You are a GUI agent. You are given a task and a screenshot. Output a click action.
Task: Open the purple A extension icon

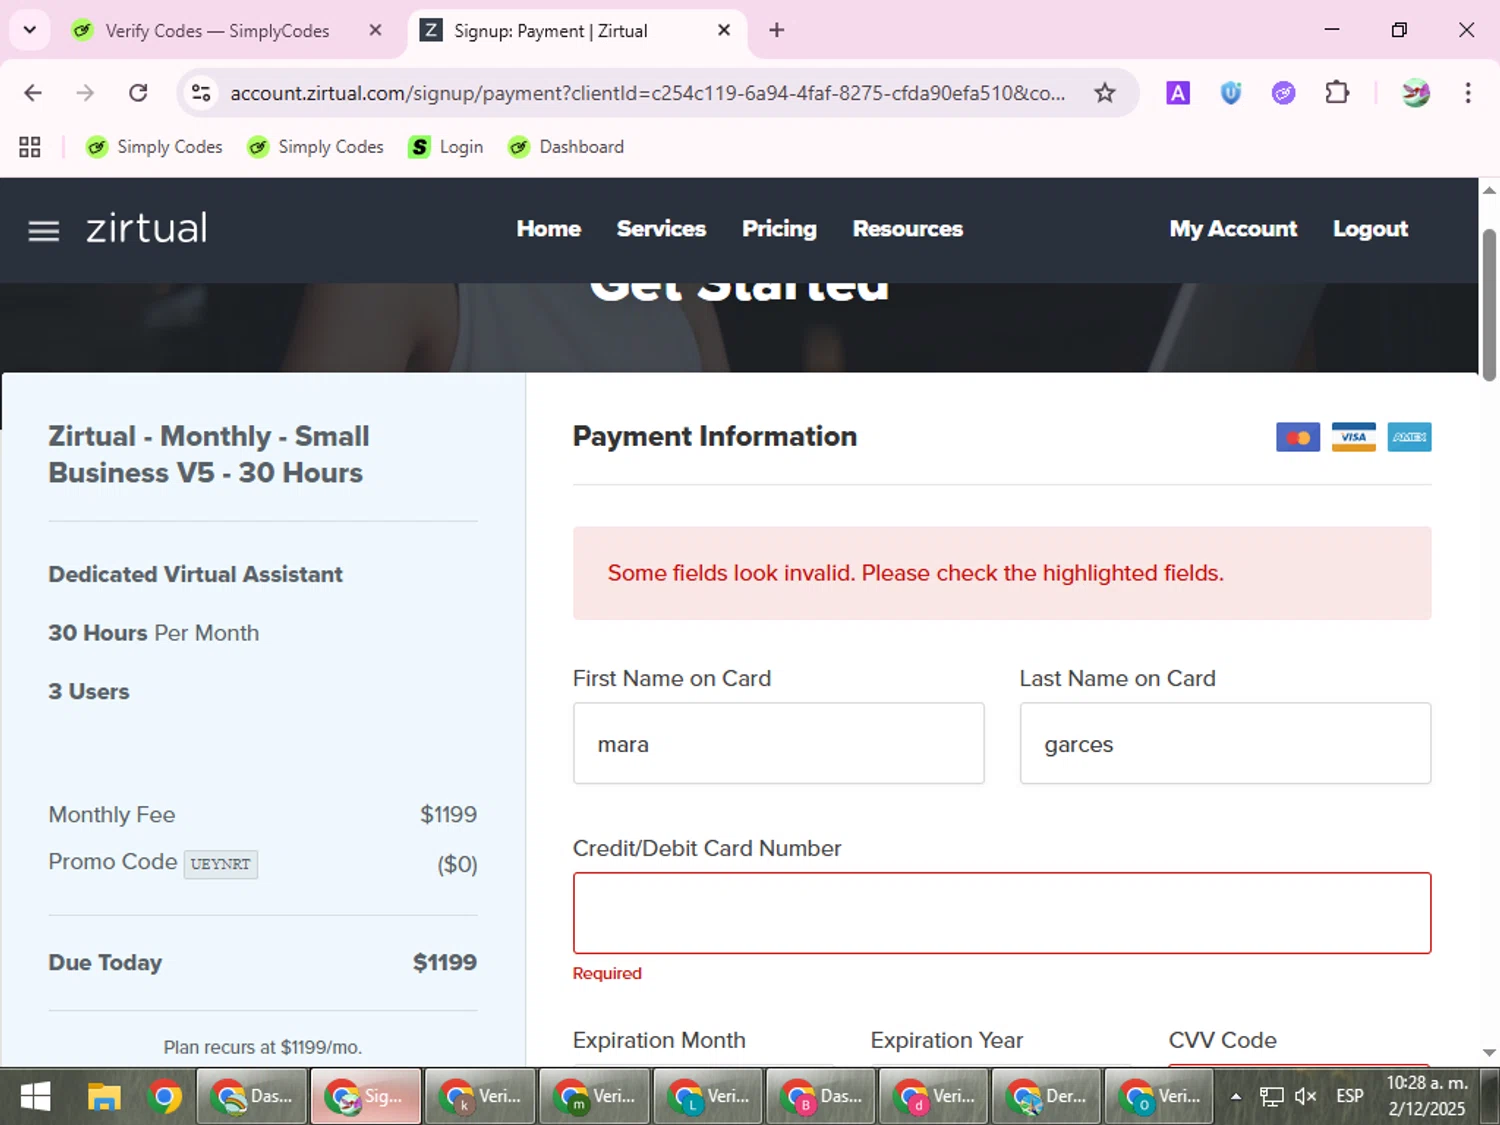(x=1178, y=93)
